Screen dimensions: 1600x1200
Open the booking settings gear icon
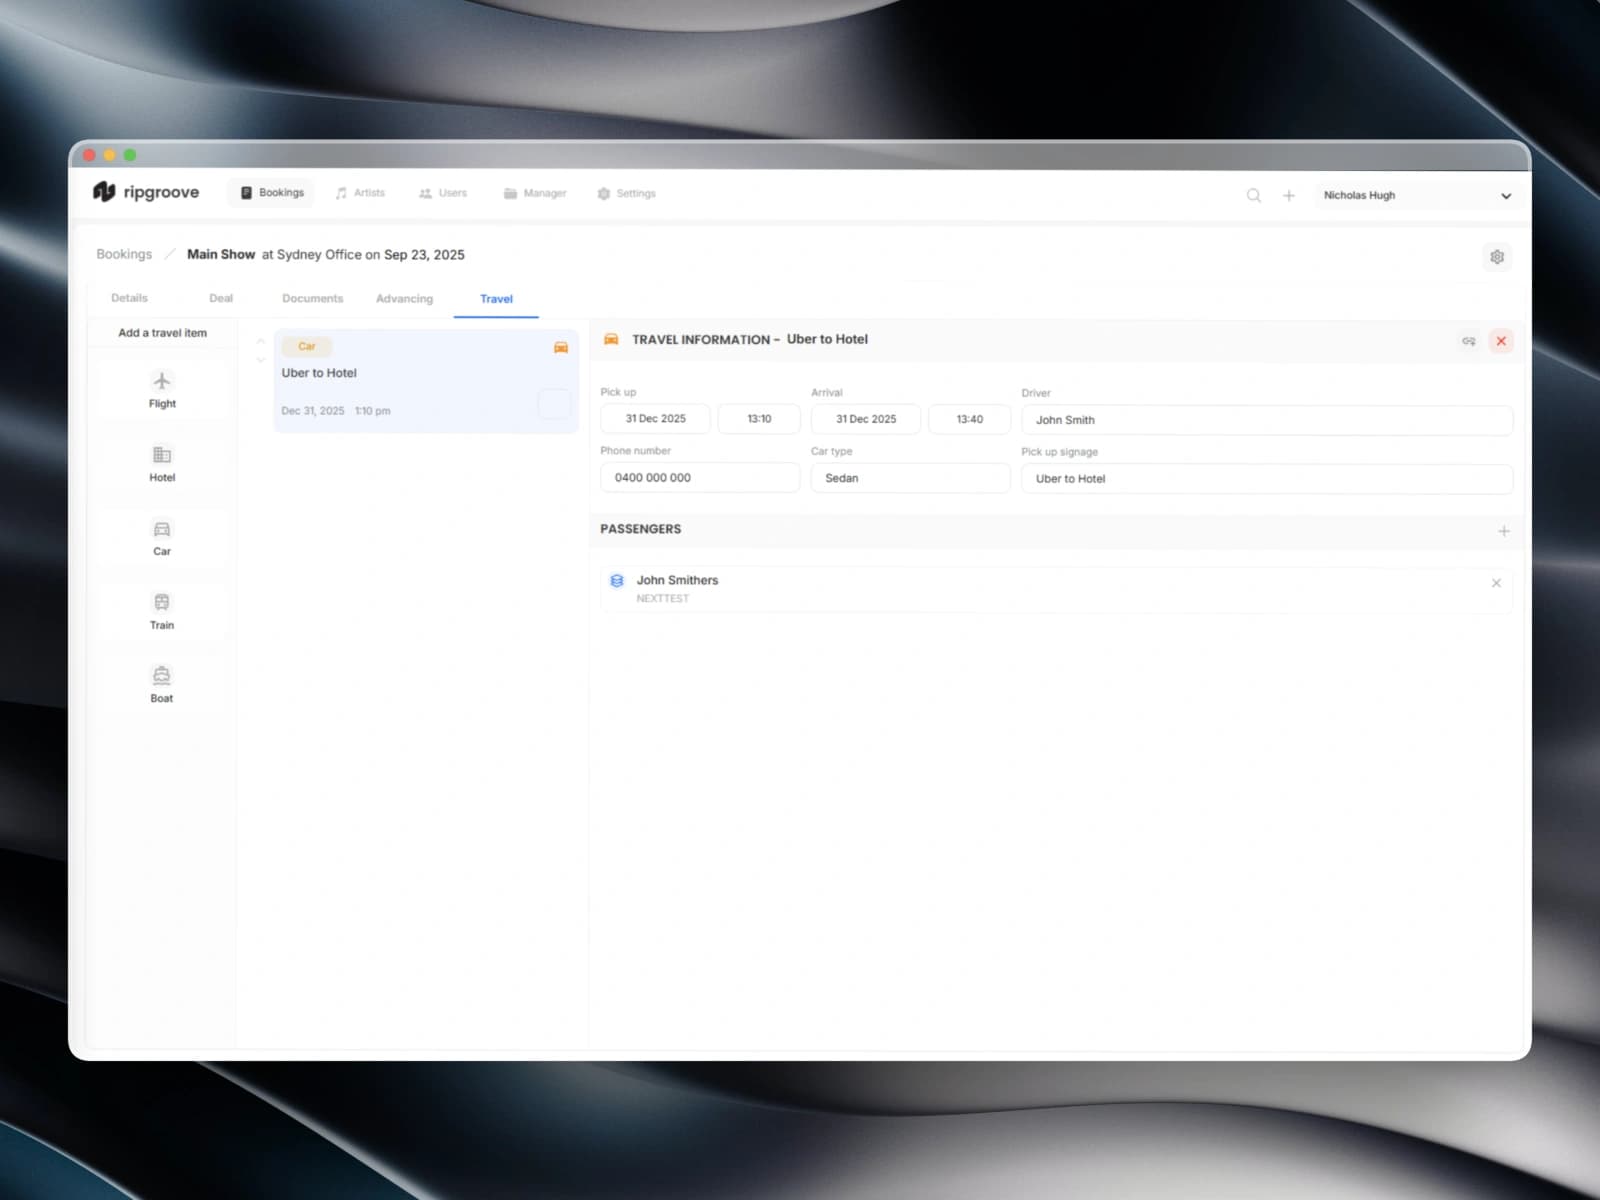tap(1497, 257)
